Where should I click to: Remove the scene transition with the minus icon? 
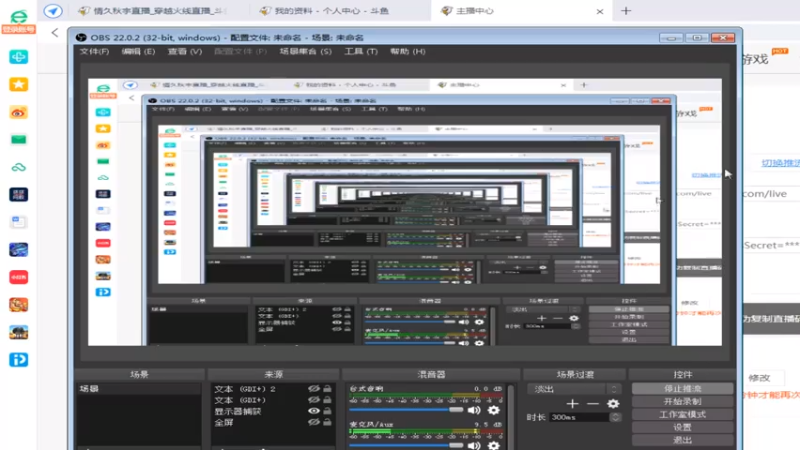[592, 404]
